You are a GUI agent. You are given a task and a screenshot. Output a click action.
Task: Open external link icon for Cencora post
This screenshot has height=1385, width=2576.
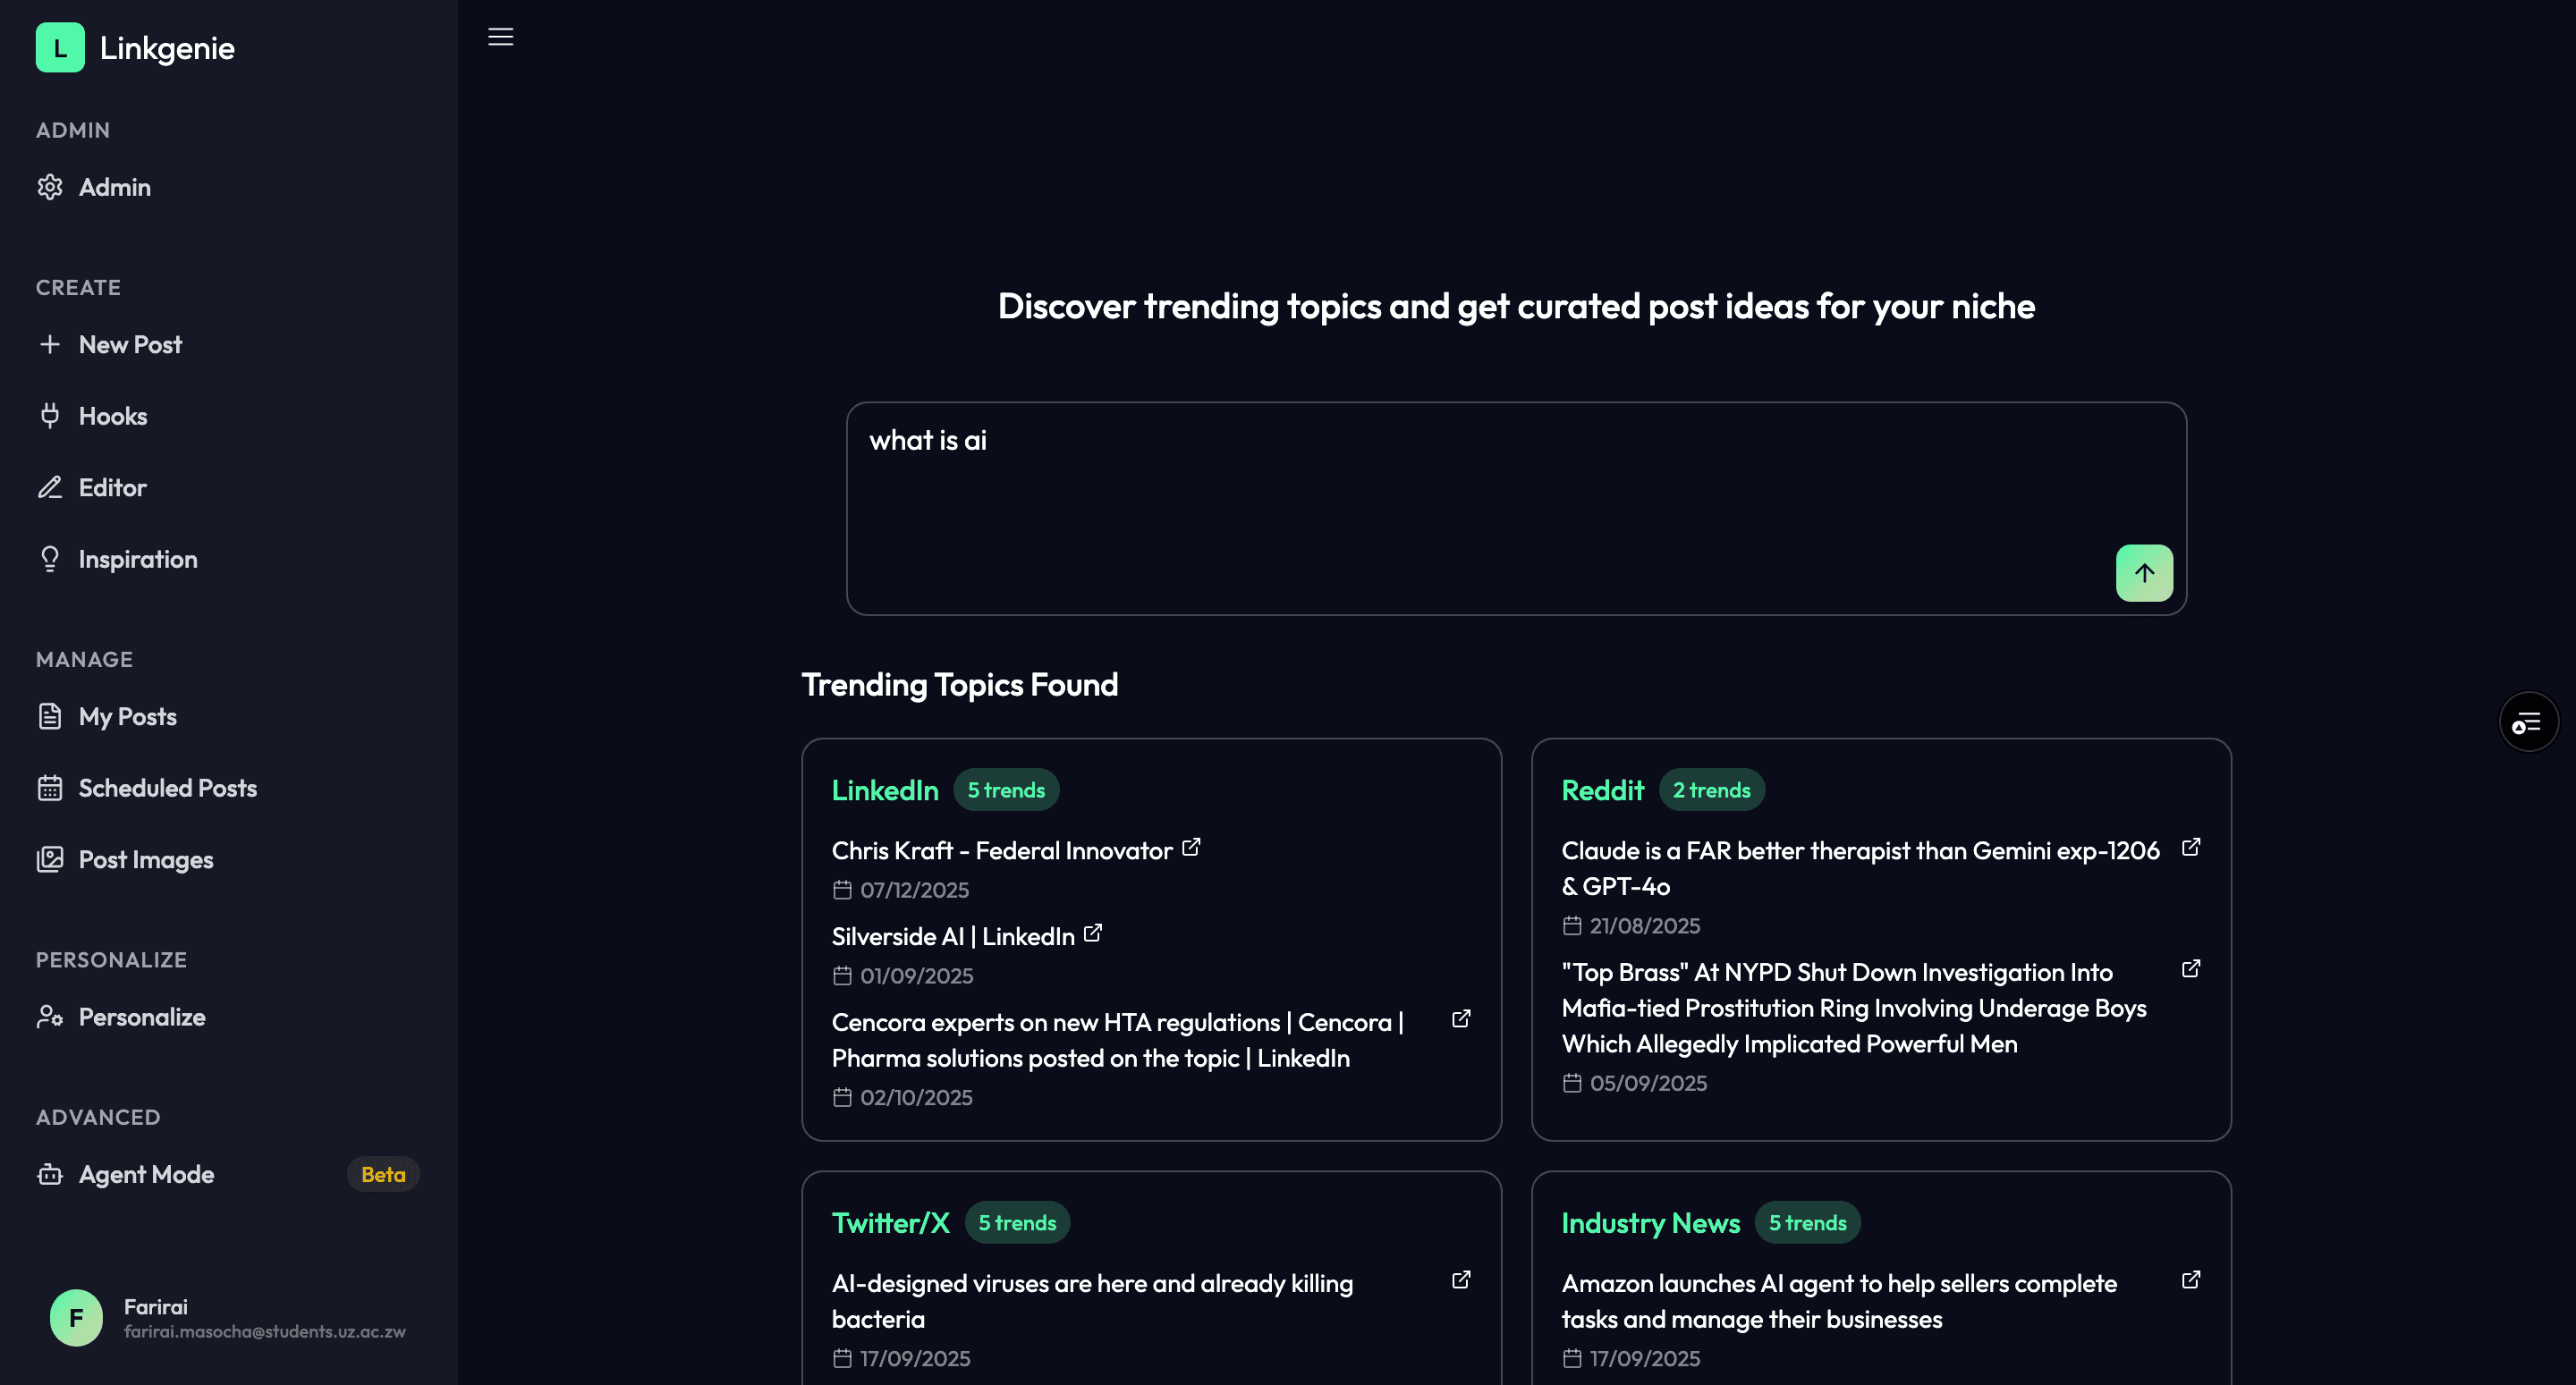(x=1461, y=1019)
